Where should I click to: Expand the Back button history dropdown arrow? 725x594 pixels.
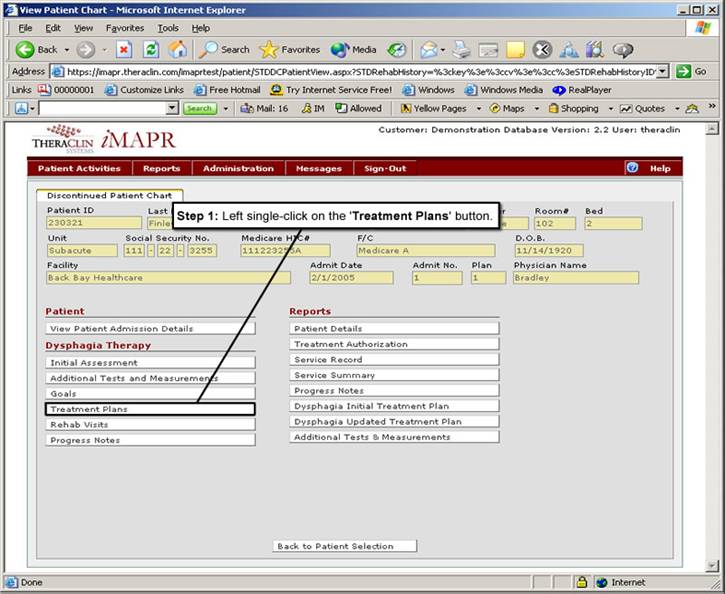pyautogui.click(x=69, y=50)
